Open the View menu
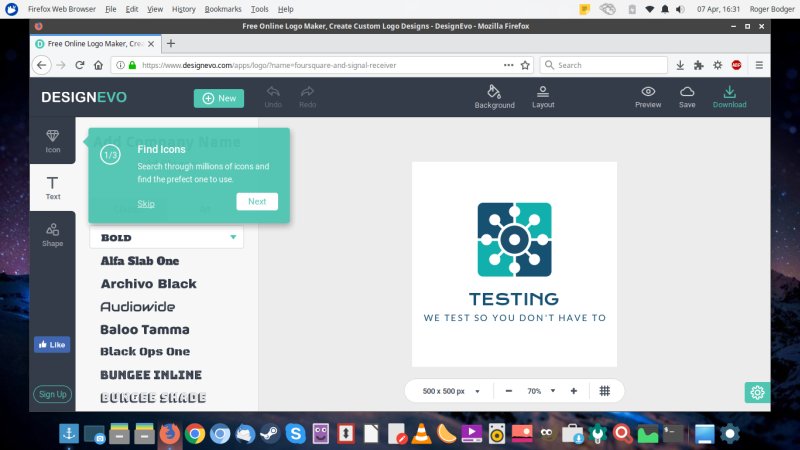Image resolution: width=800 pixels, height=450 pixels. [x=155, y=9]
